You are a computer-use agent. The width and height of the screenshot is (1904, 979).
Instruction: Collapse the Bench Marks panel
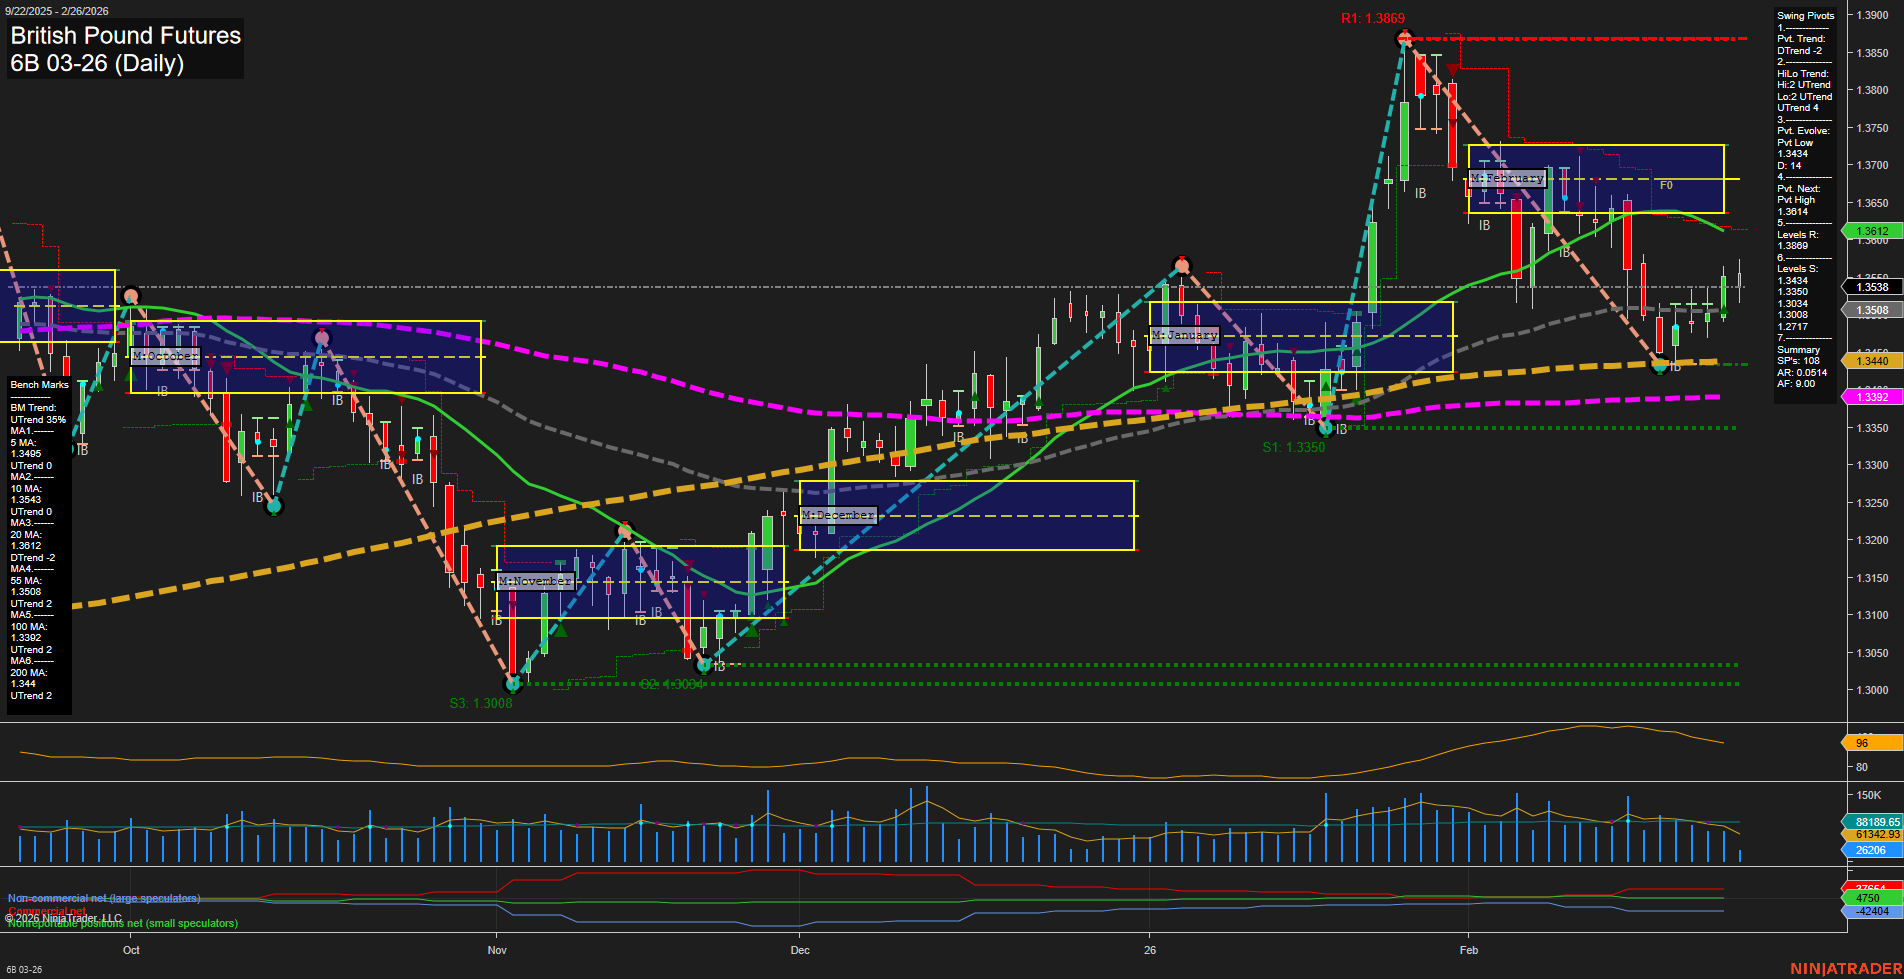38,384
